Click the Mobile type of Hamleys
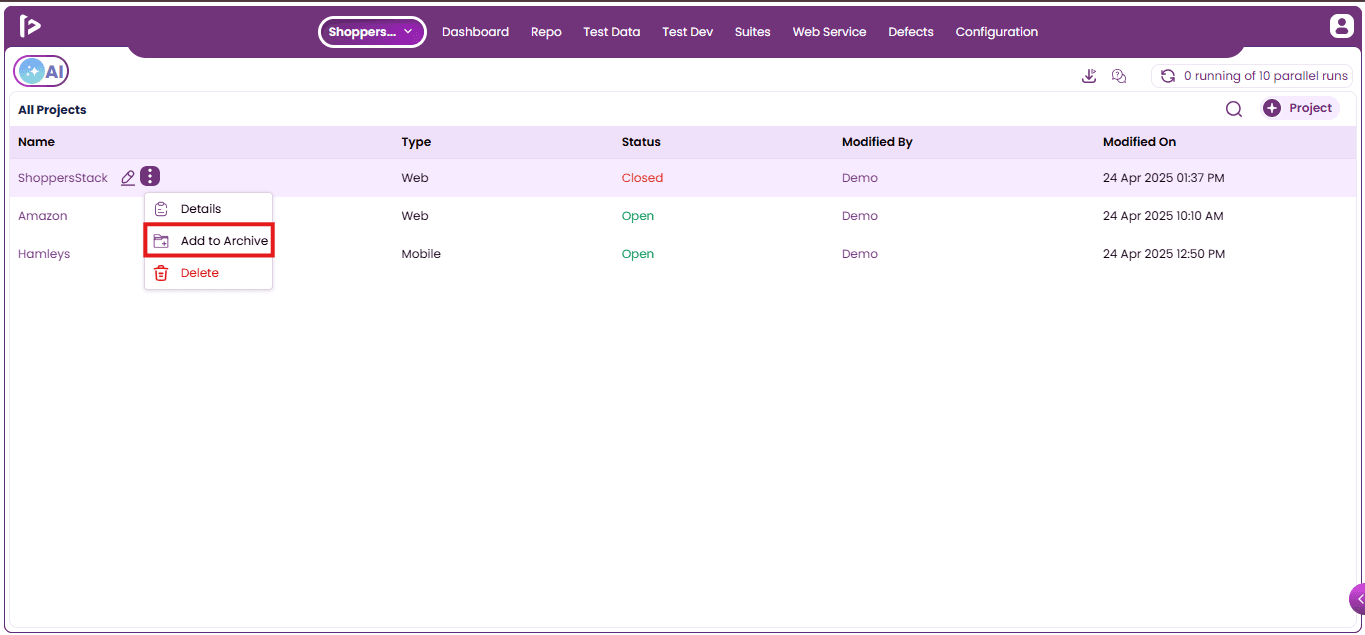Screen dimensions: 1365x635 [421, 254]
